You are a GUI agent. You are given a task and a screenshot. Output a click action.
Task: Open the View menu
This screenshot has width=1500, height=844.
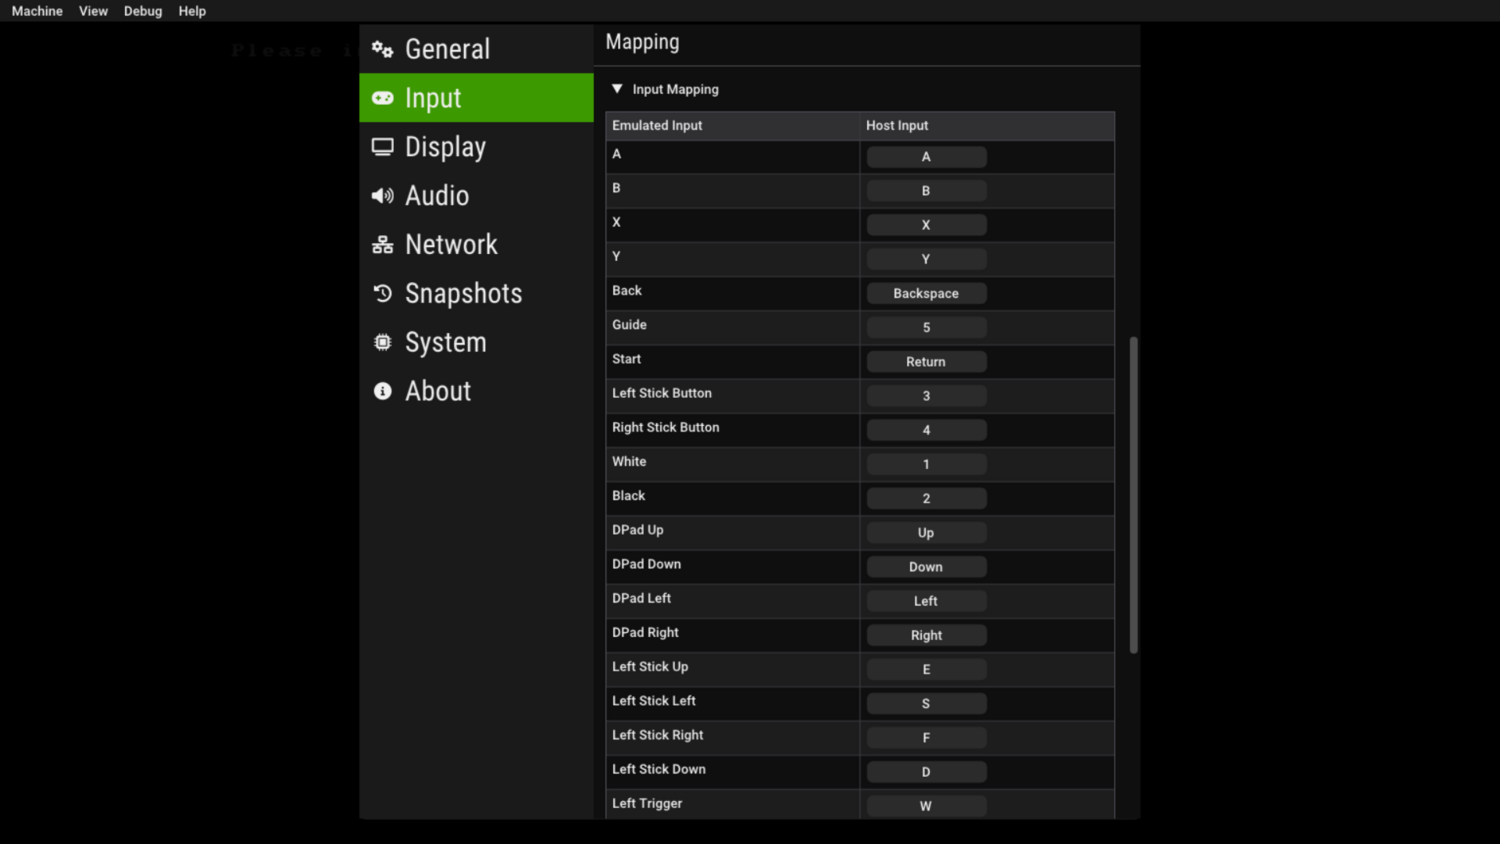click(x=93, y=11)
